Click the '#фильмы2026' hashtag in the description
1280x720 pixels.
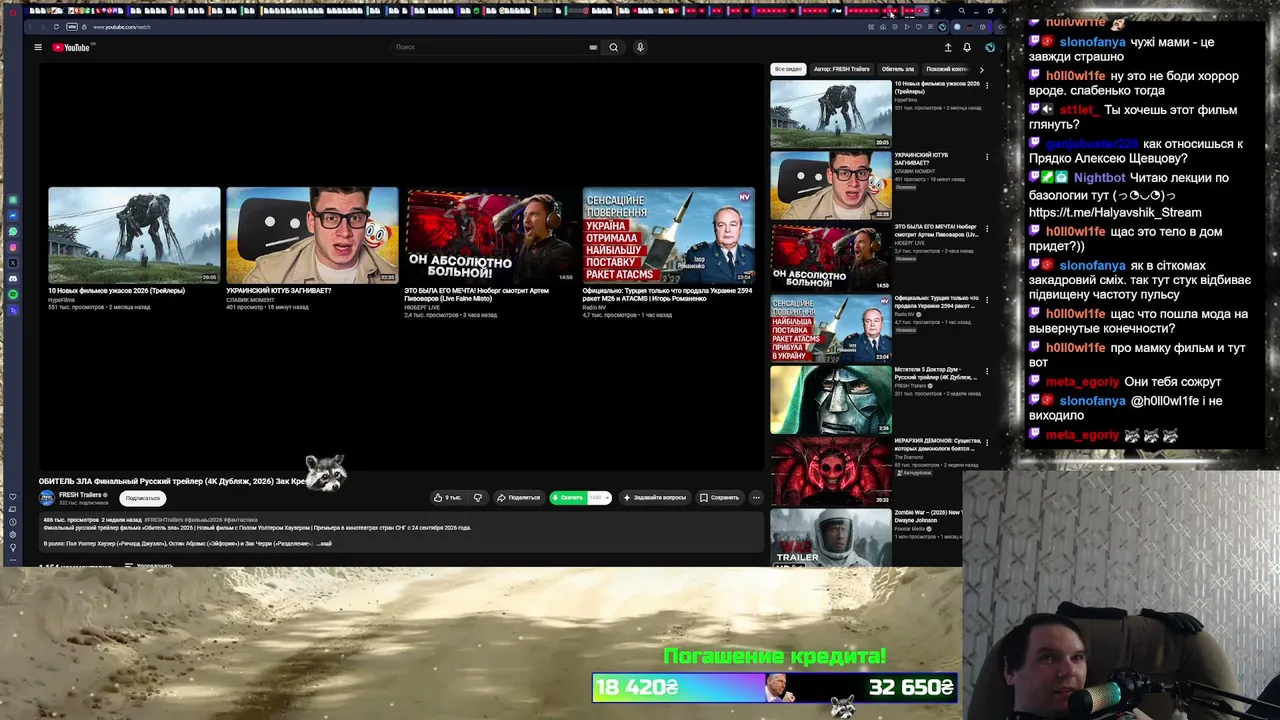205,520
